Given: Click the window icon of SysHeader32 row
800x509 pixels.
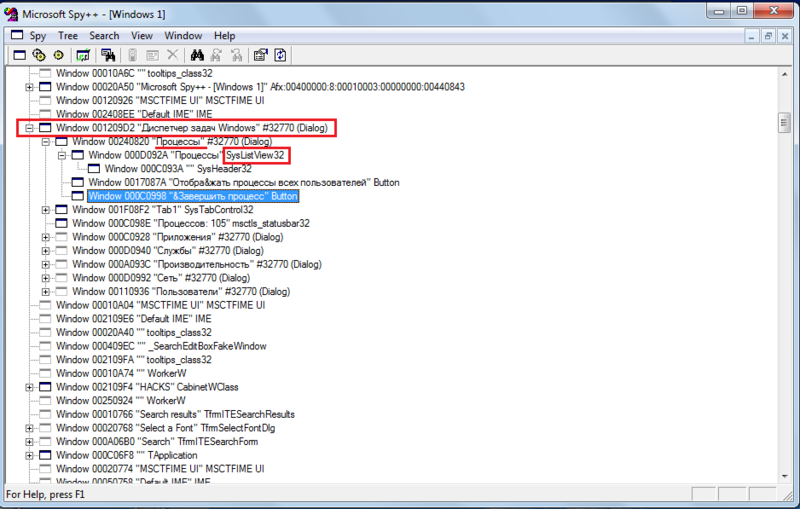Looking at the screenshot, I should point(94,169).
